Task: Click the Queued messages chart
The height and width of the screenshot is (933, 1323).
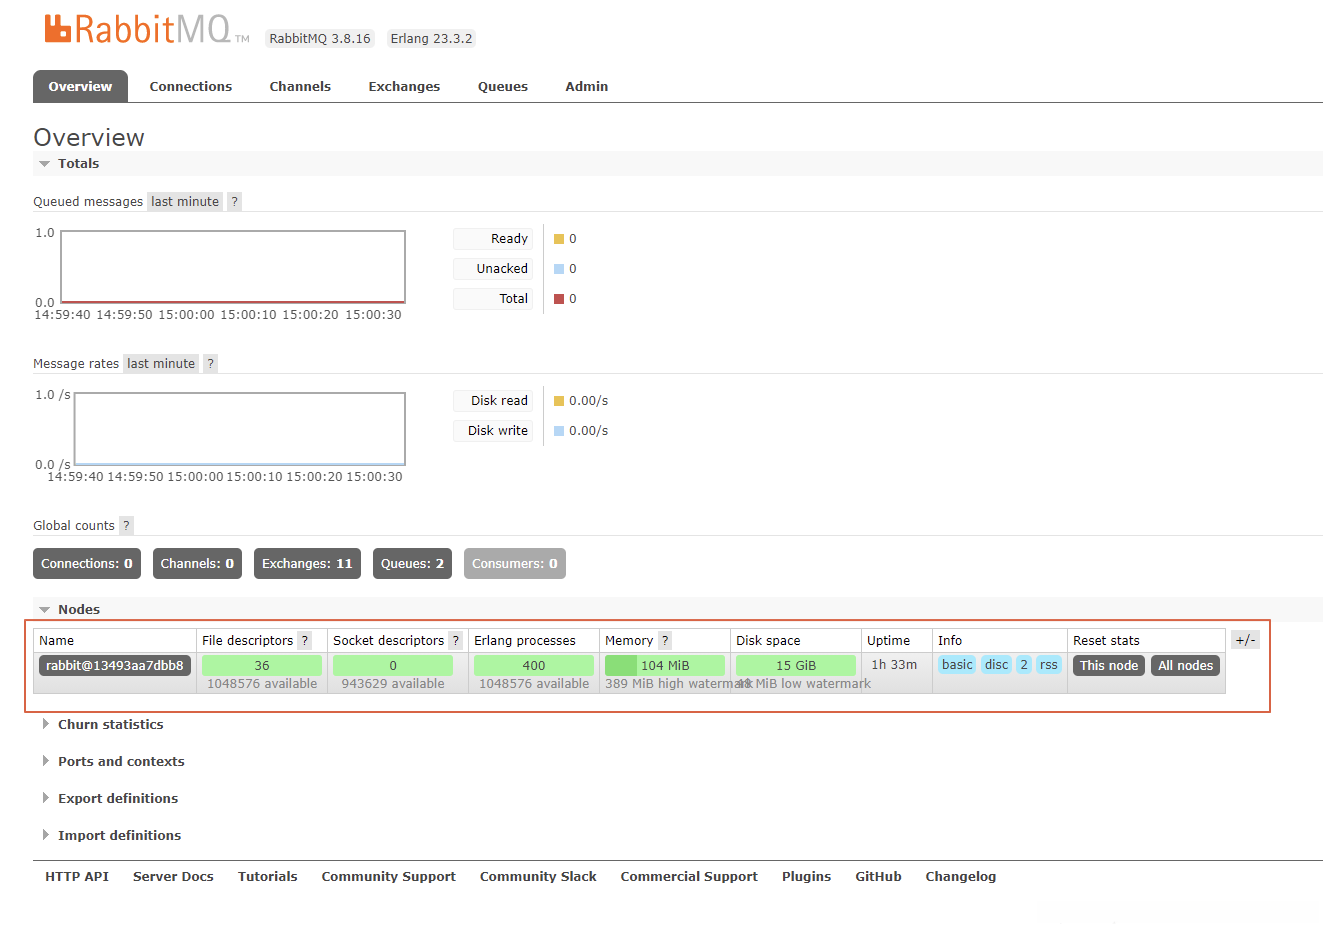Action: point(233,267)
